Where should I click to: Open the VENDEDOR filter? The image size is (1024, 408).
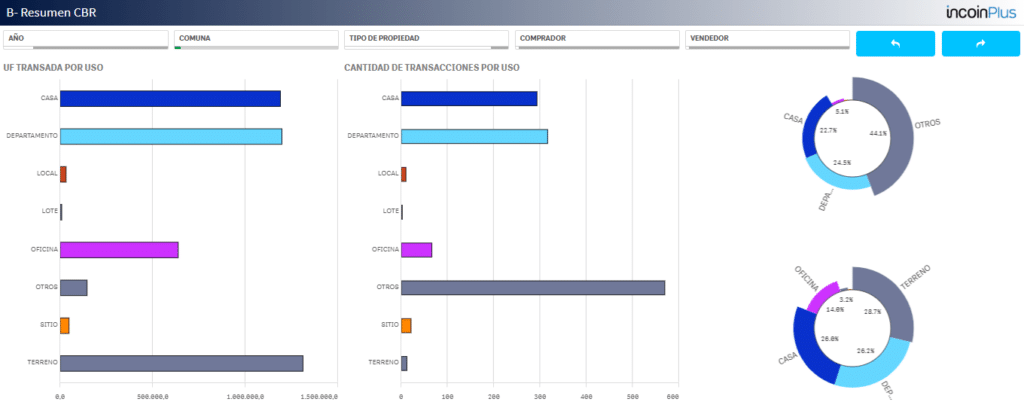point(767,39)
